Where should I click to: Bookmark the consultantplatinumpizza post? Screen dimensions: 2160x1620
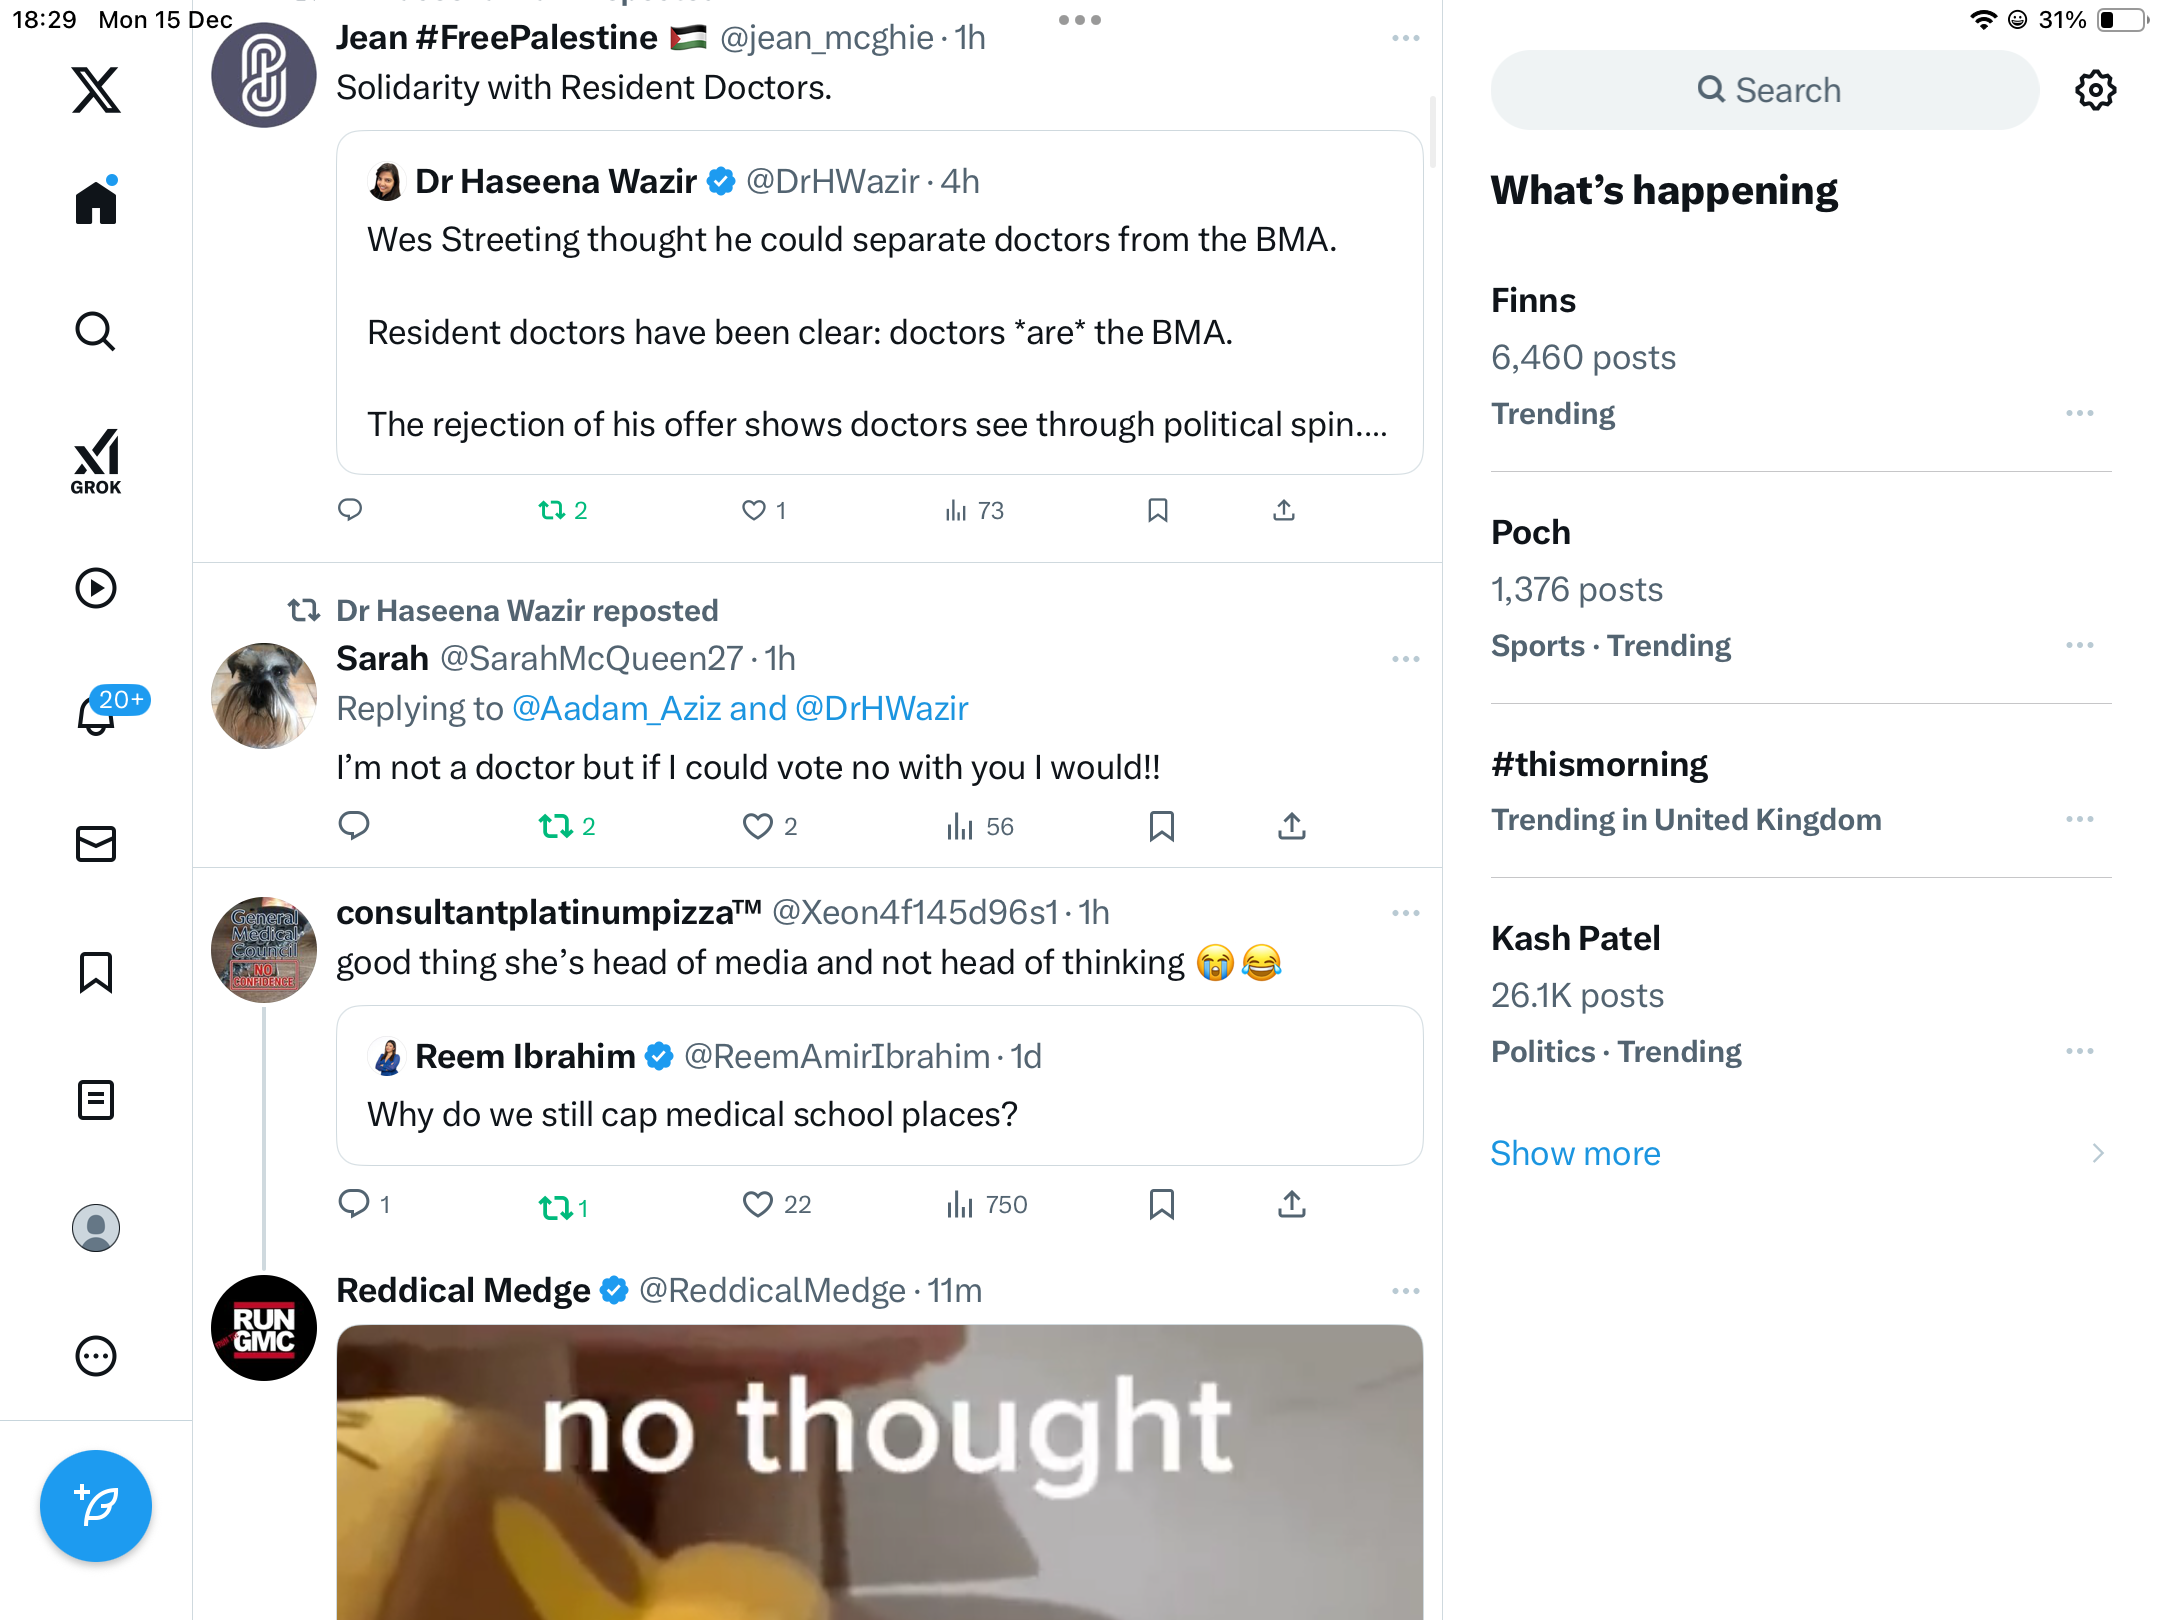[1161, 1204]
